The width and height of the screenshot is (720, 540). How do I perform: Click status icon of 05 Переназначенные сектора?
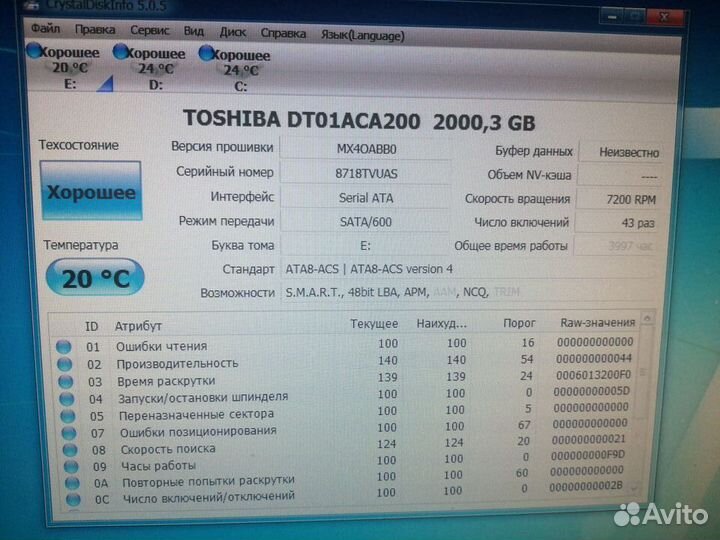pos(68,416)
